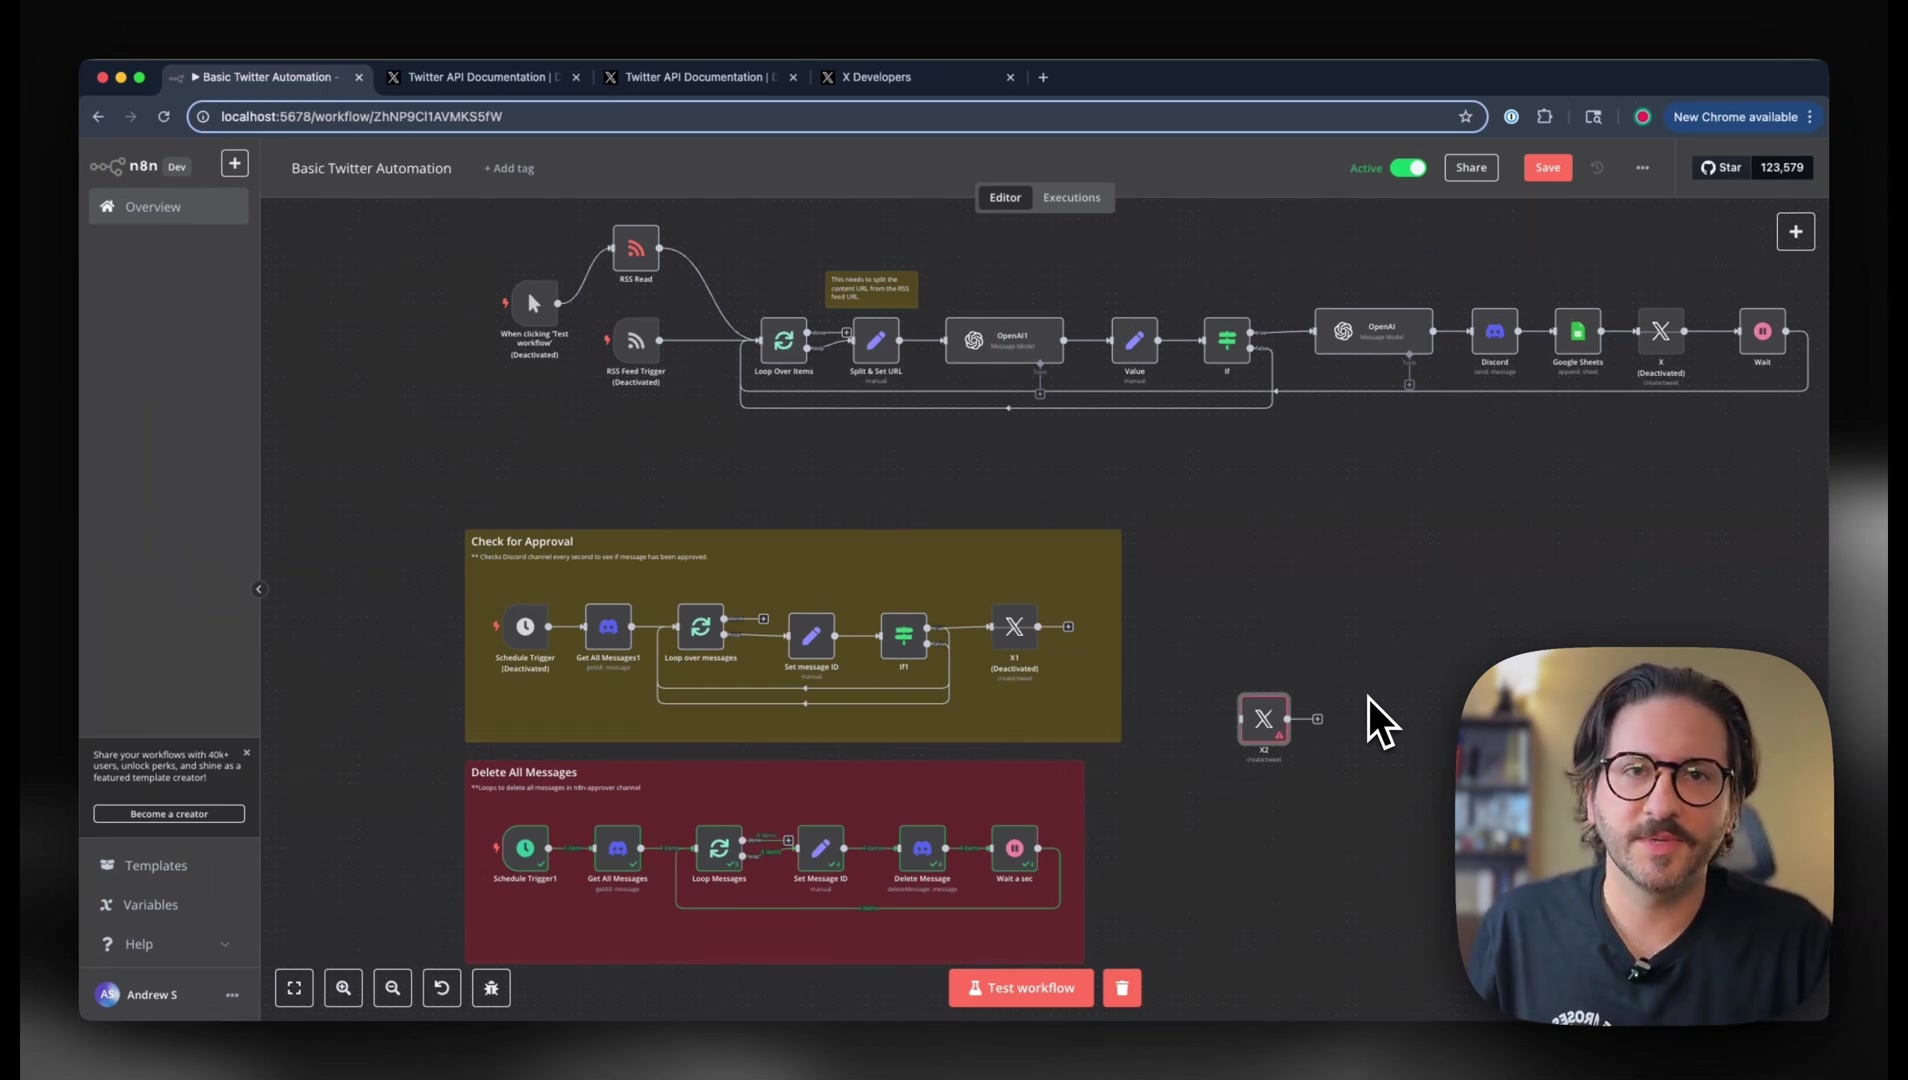Screen dimensions: 1908x1080
Task: Click the X2 node on canvas
Action: [1263, 719]
